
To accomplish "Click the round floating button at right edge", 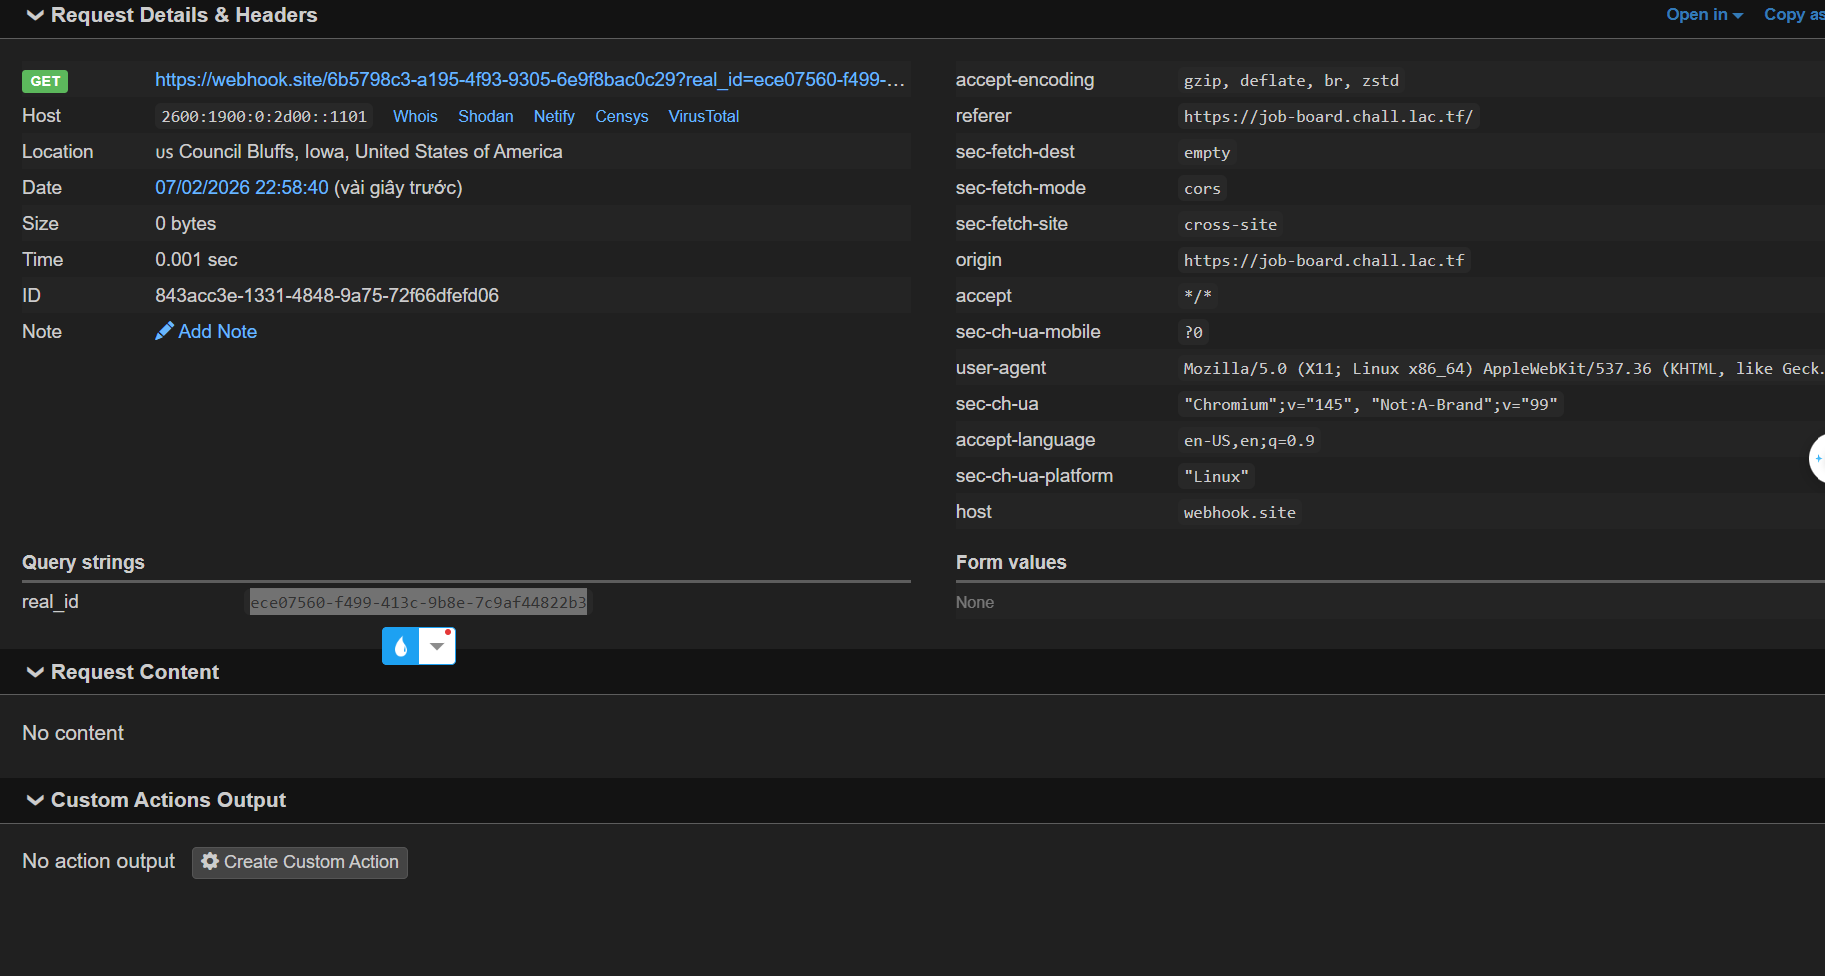I will (x=1817, y=458).
